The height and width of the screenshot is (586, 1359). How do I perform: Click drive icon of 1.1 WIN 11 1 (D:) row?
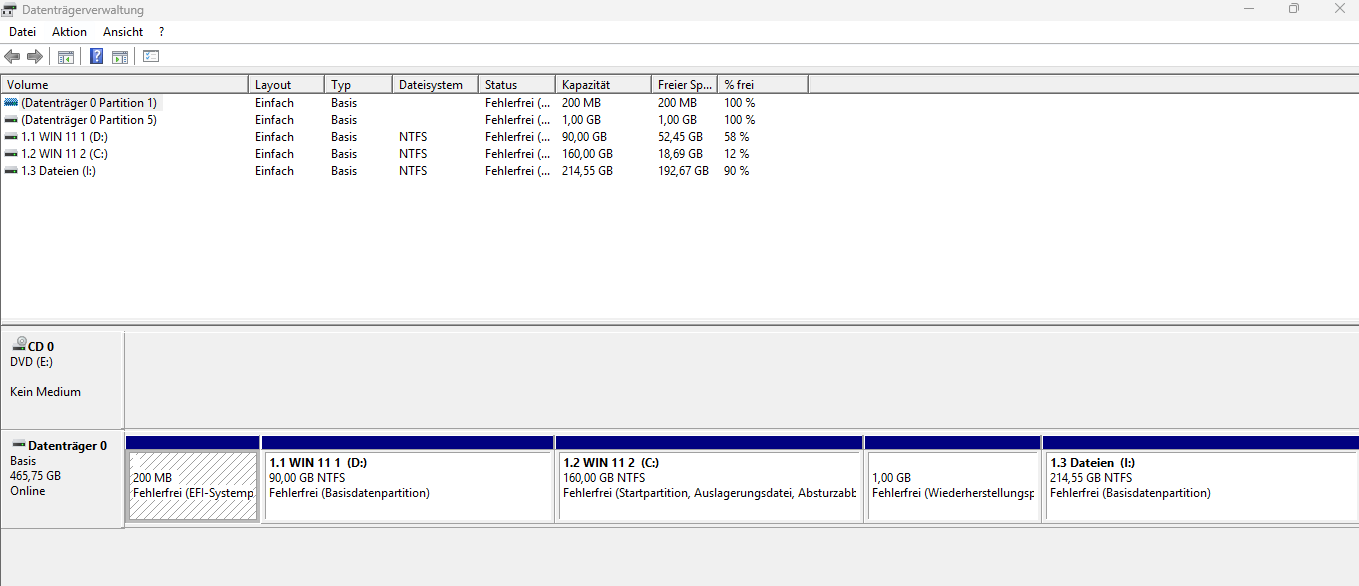11,137
